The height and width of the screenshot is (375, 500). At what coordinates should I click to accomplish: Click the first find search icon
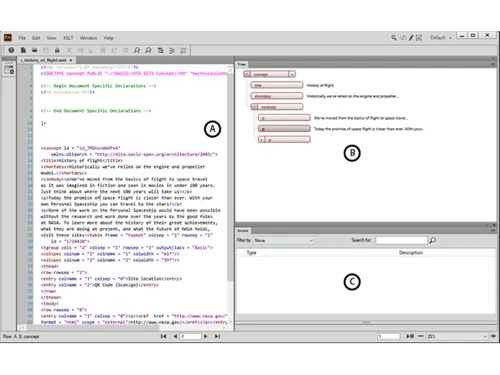(x=137, y=50)
